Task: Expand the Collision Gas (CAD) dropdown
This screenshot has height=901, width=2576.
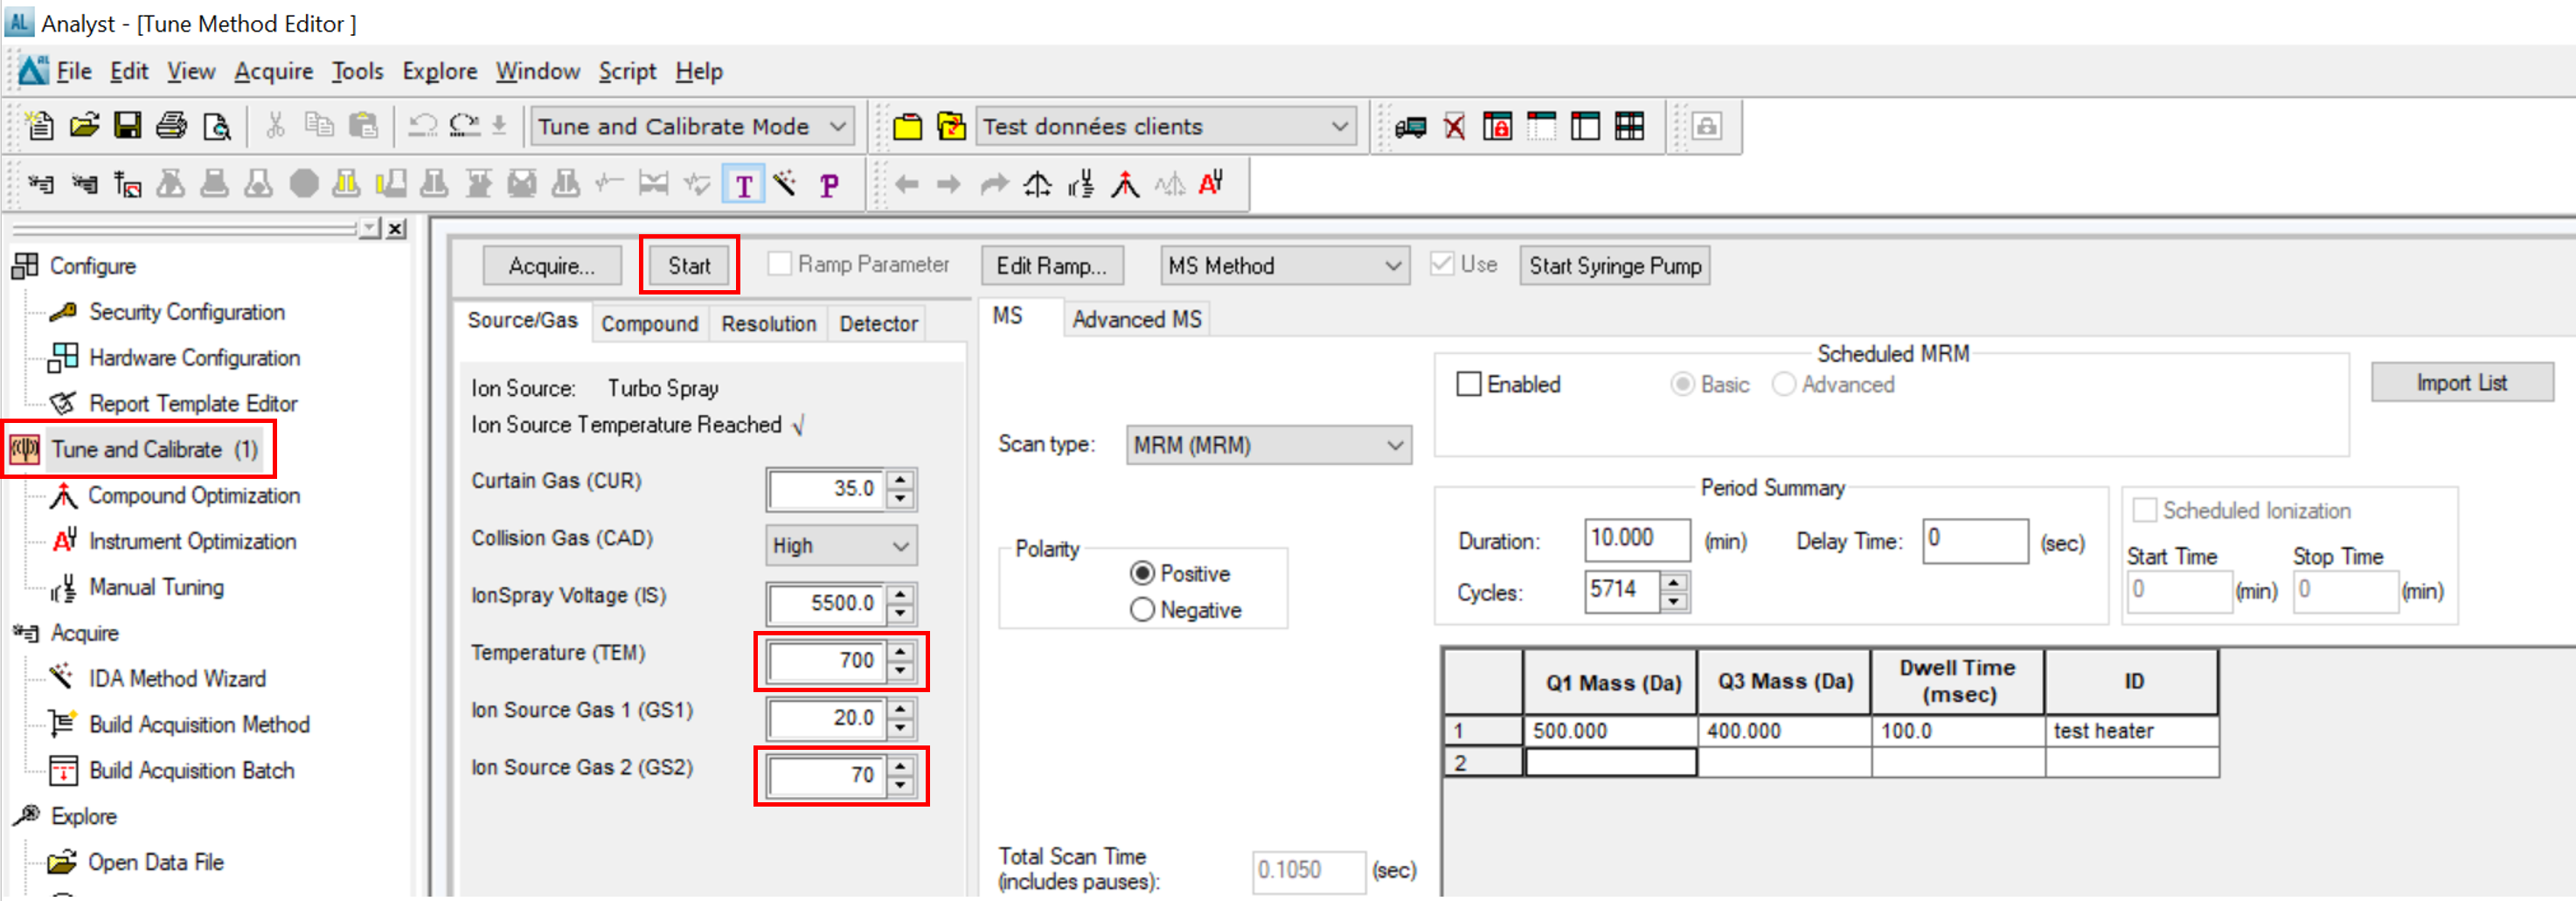Action: pos(840,546)
